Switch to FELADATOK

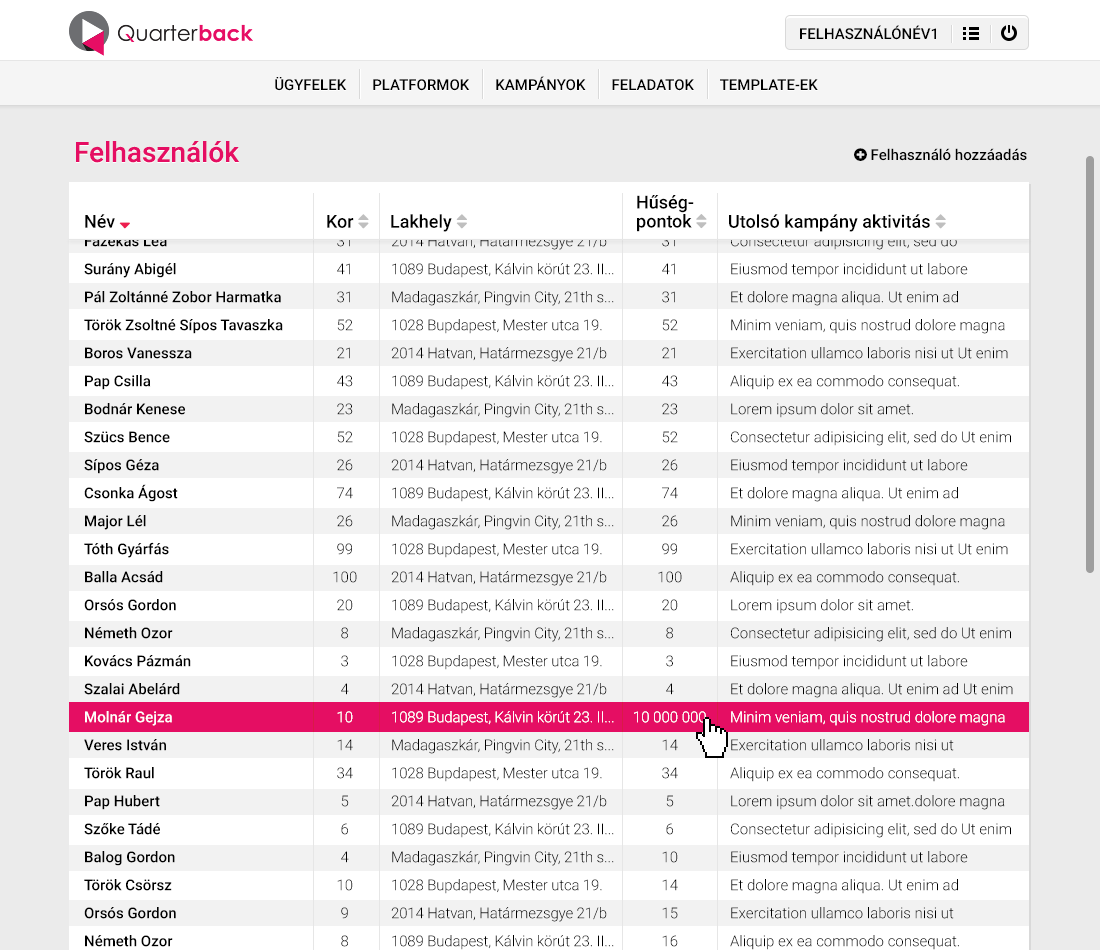(652, 85)
